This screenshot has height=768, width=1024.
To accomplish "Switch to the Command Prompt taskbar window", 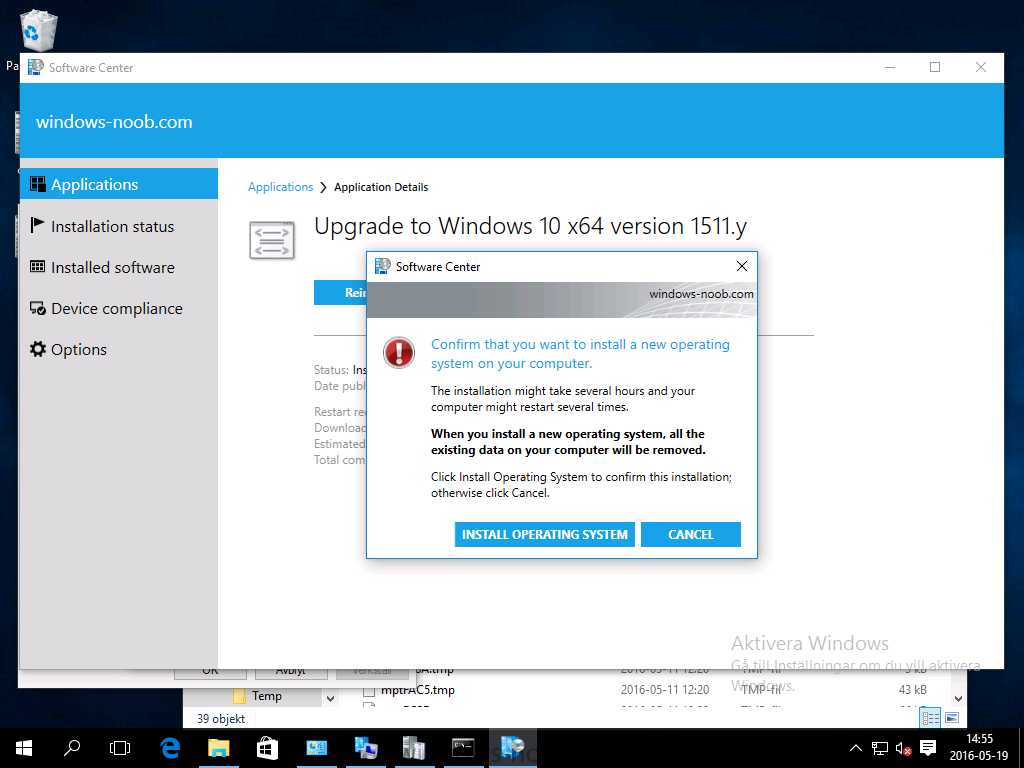I will (x=463, y=748).
